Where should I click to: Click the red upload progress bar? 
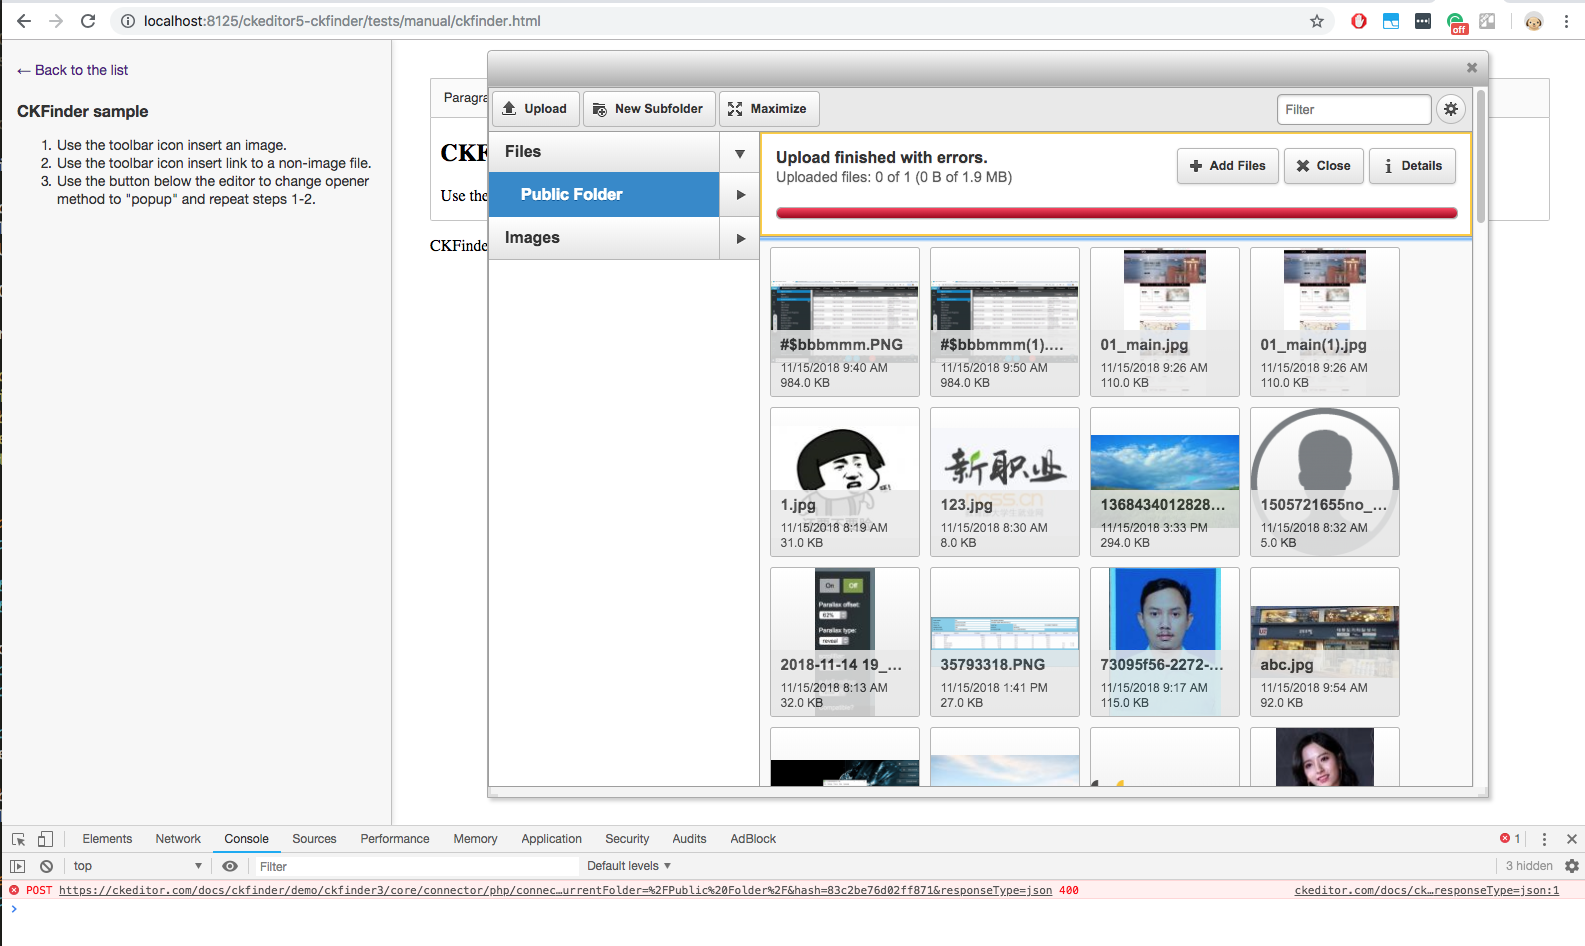click(x=1116, y=213)
